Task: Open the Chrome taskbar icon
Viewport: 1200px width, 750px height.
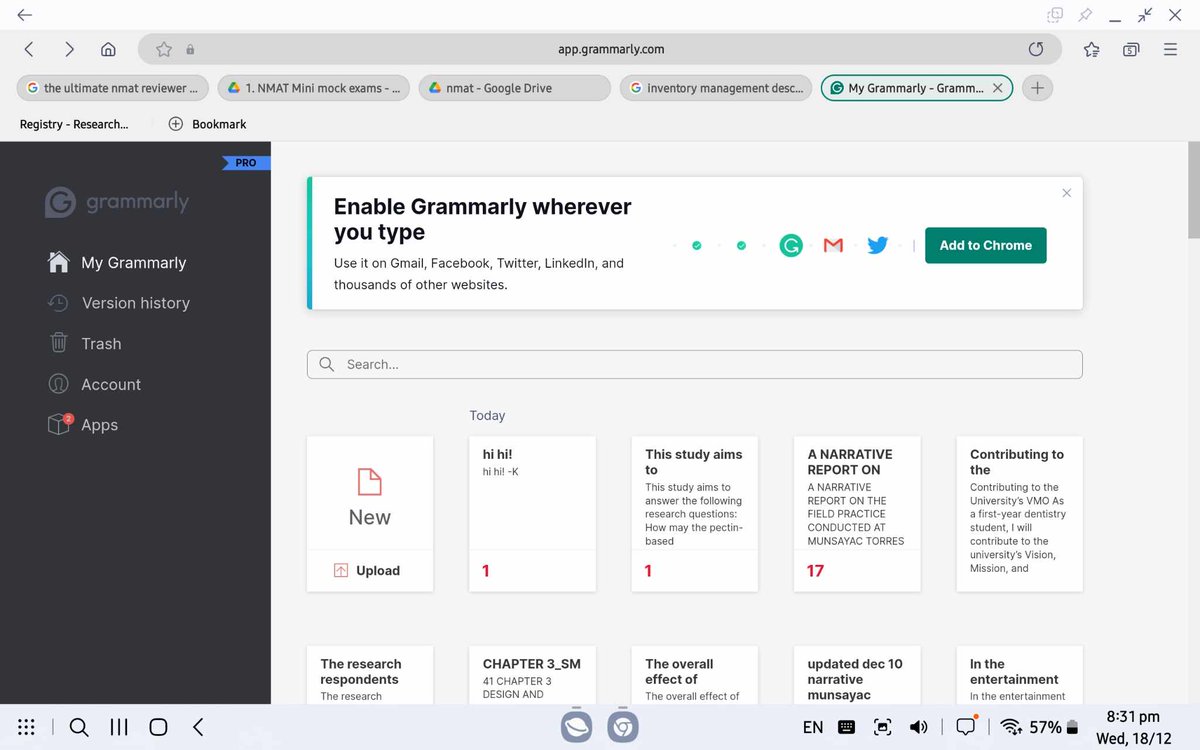Action: (x=623, y=727)
